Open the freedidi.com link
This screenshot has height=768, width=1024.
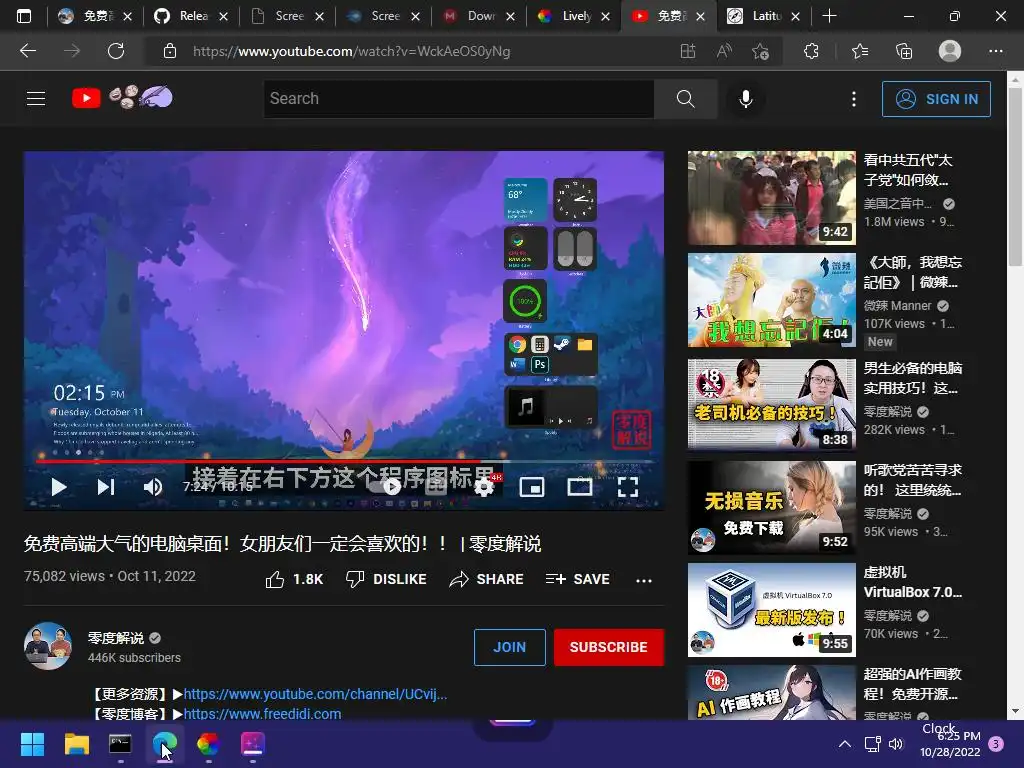tap(262, 713)
